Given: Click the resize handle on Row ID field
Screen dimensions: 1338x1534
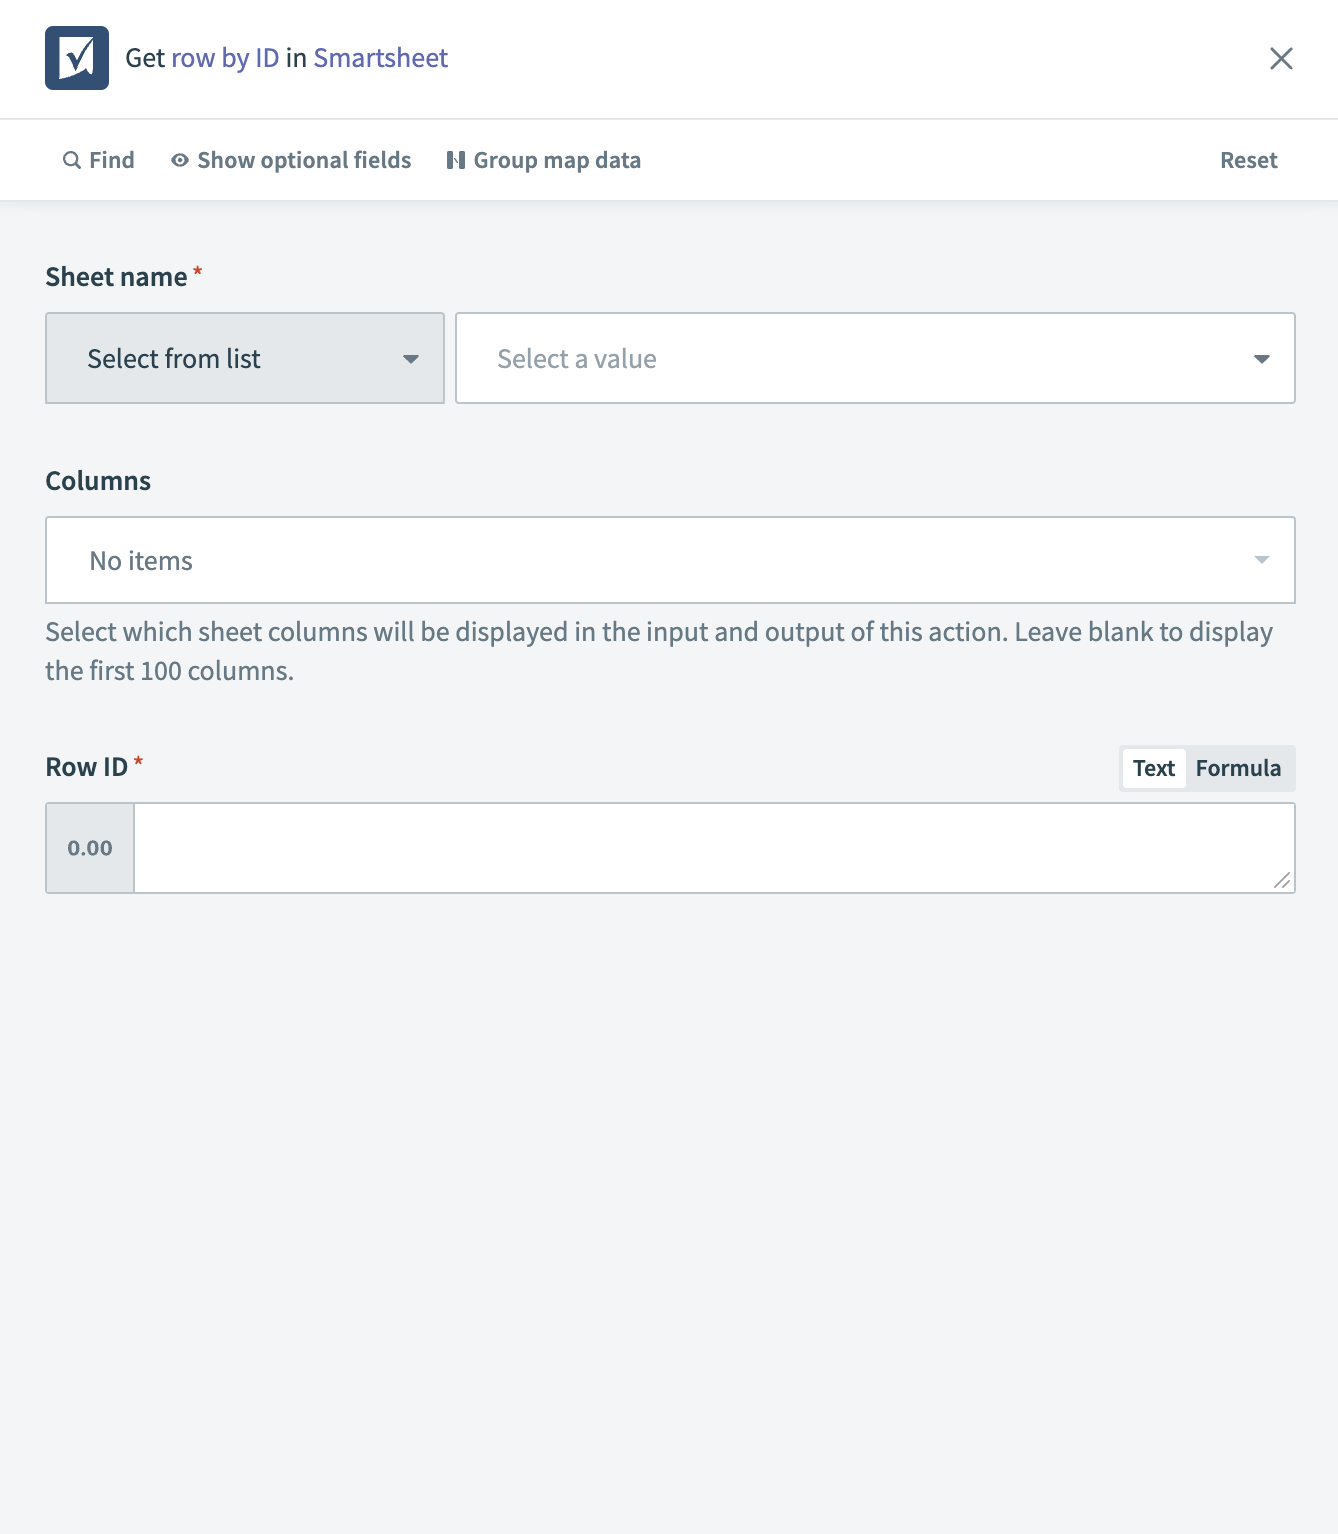Looking at the screenshot, I should (1283, 881).
